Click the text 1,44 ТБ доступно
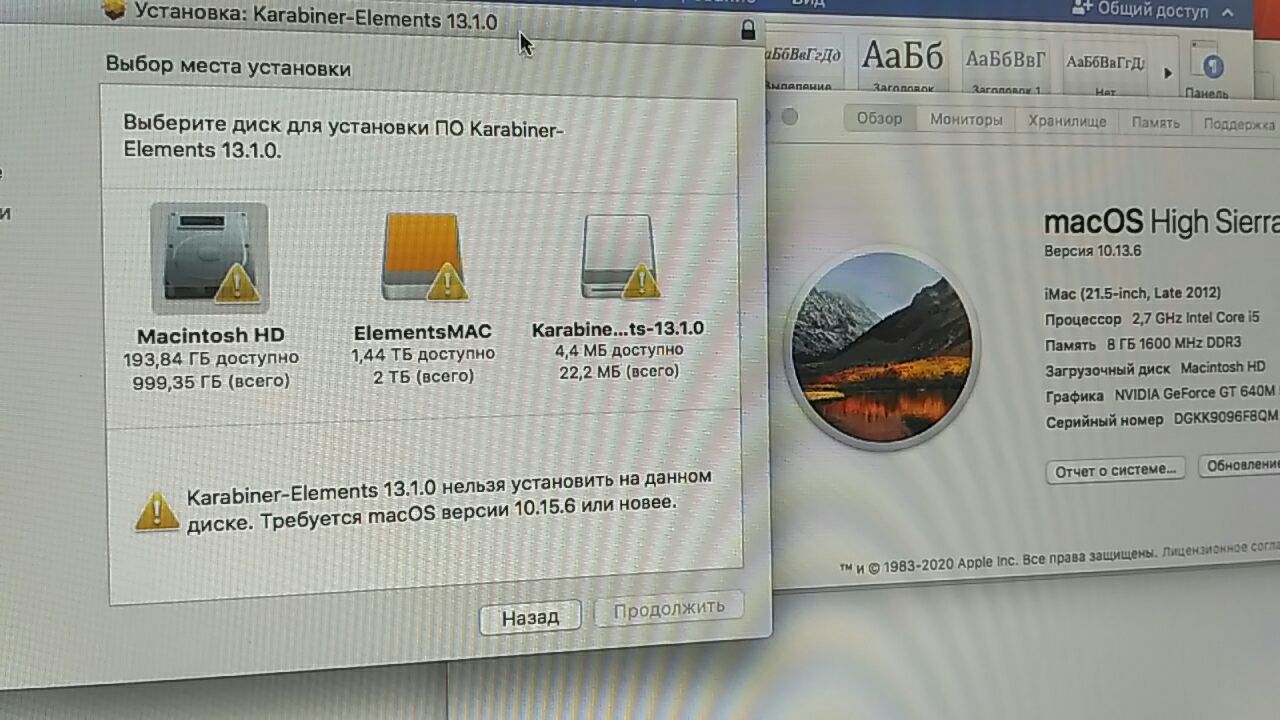Image resolution: width=1280 pixels, height=720 pixels. 423,355
